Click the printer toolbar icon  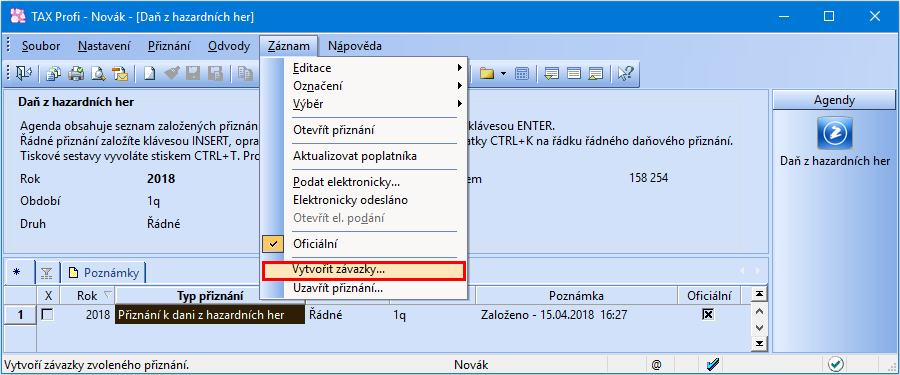point(76,74)
